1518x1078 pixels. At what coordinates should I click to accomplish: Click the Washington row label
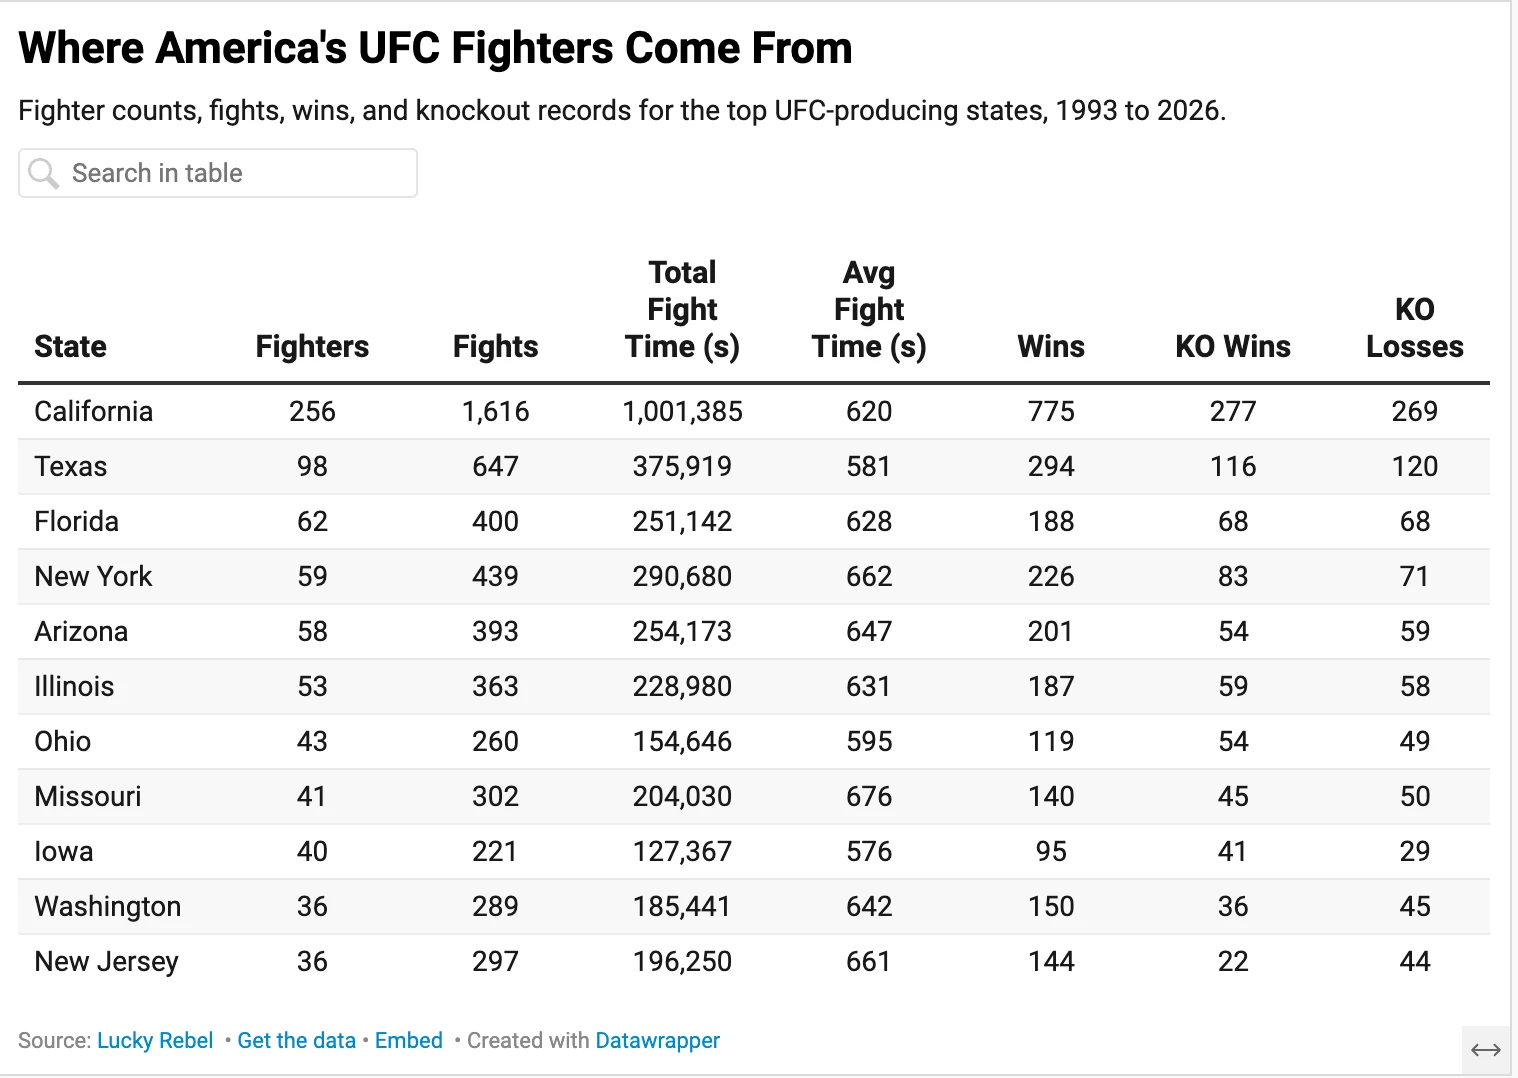(x=107, y=906)
